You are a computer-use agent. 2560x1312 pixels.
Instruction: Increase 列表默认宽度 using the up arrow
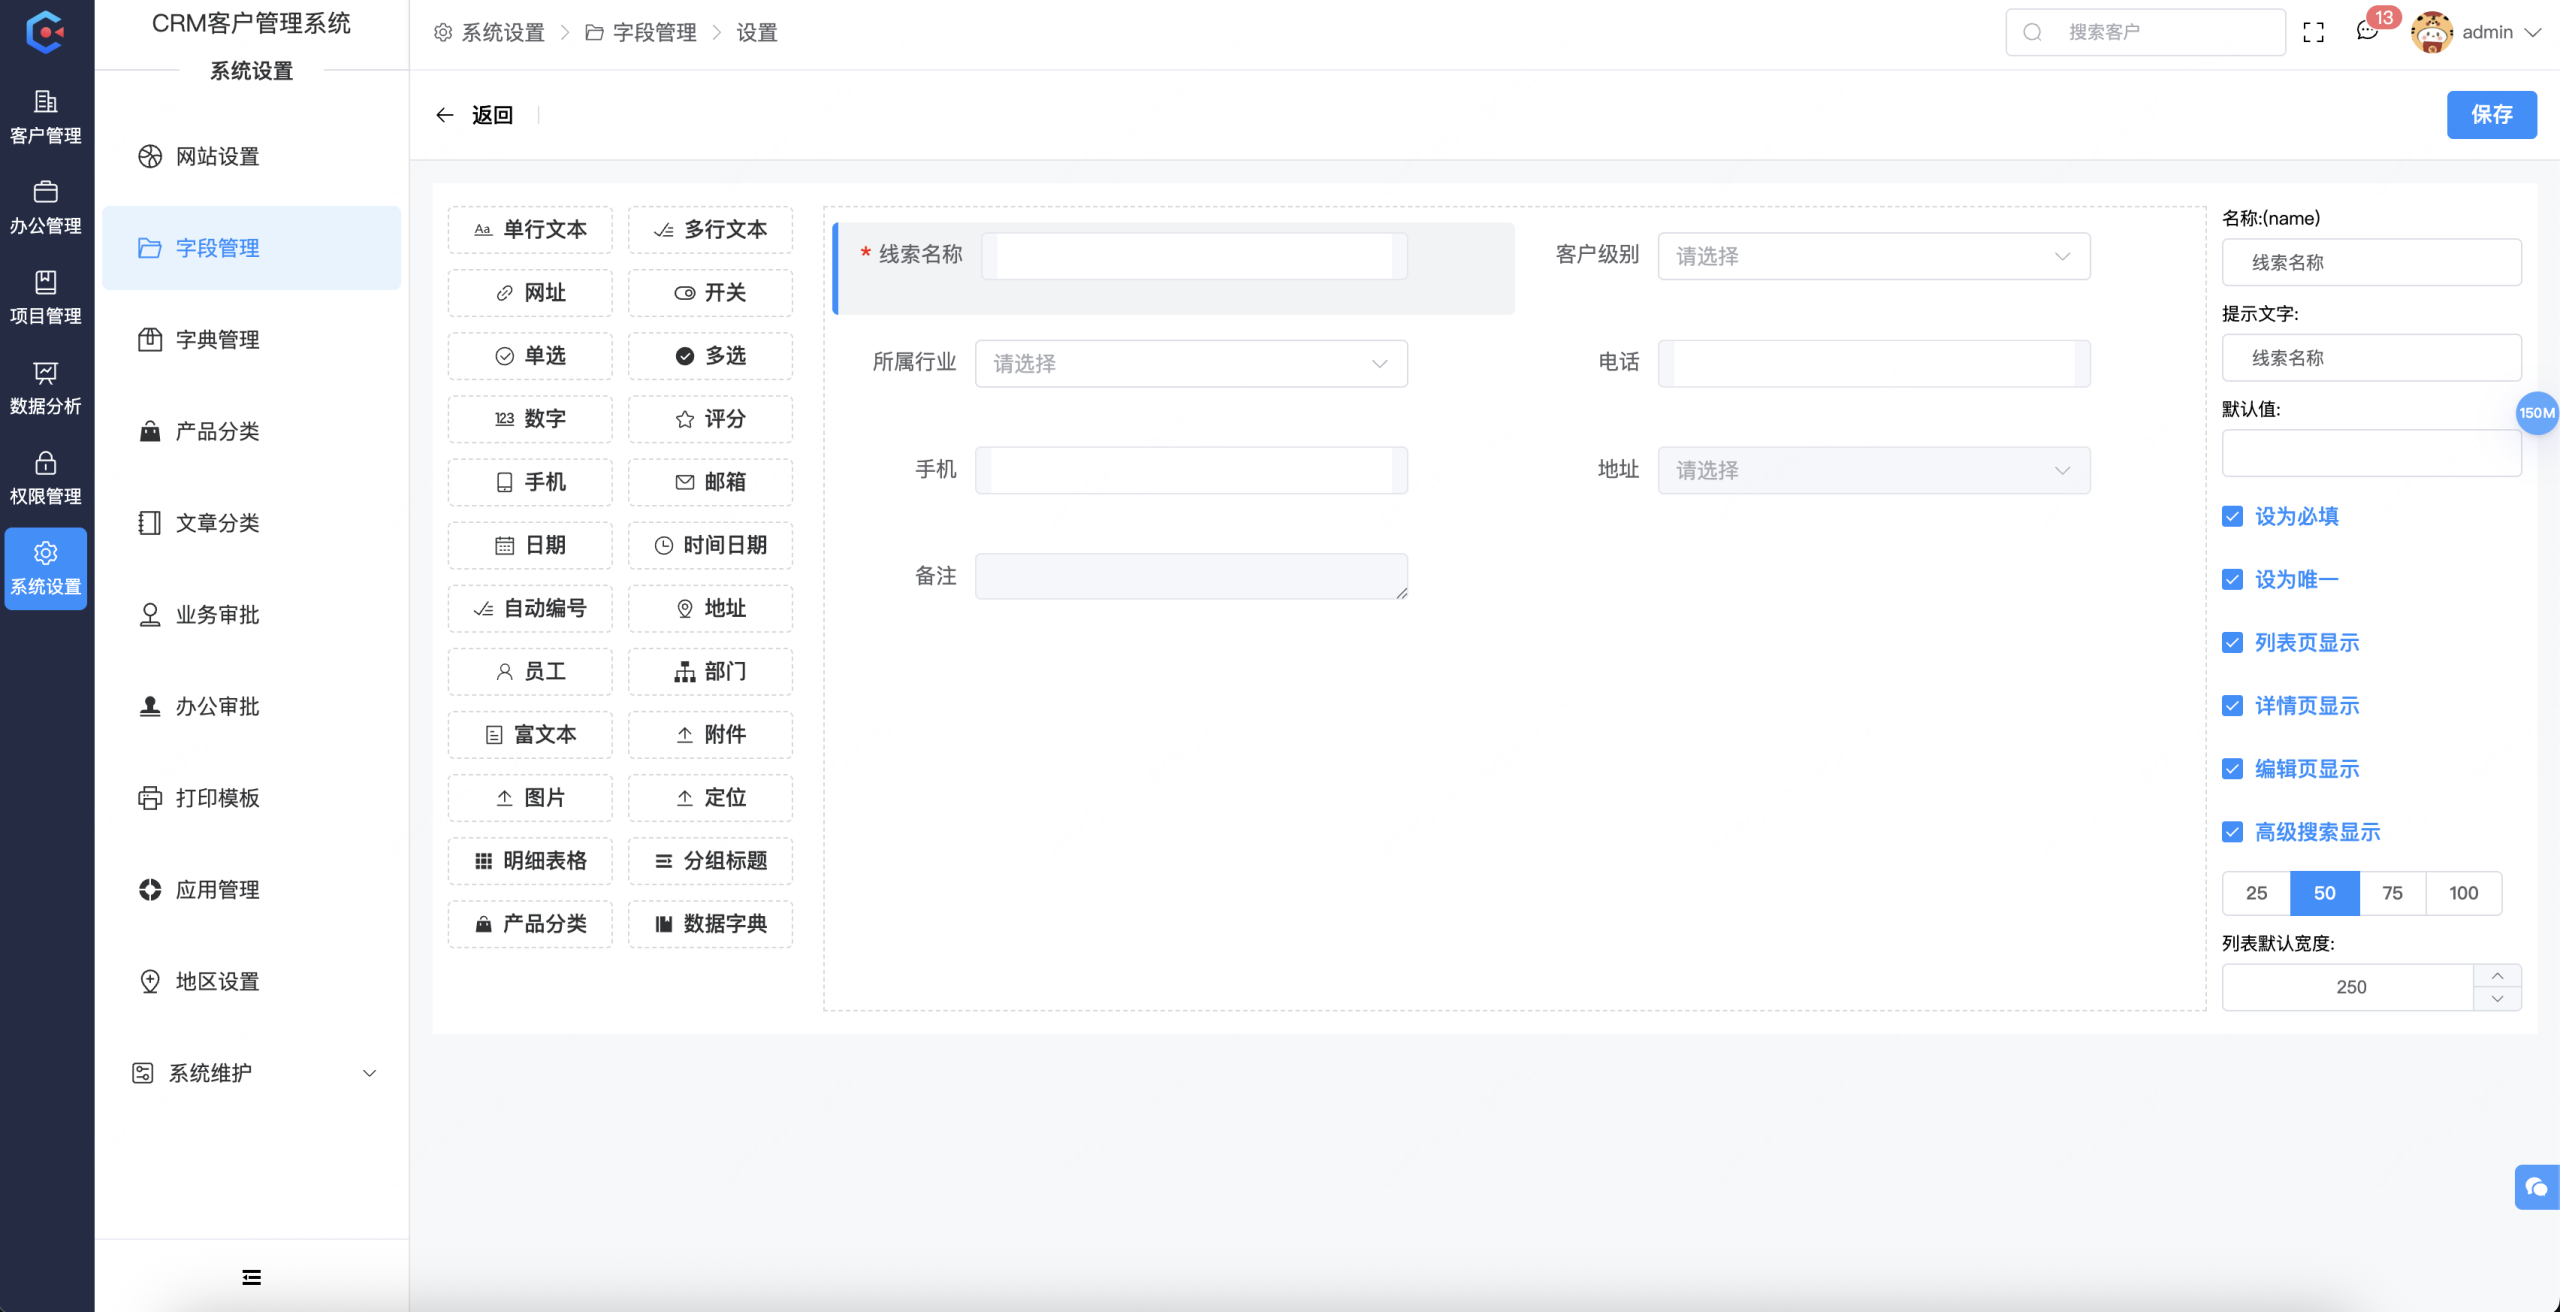[2498, 975]
